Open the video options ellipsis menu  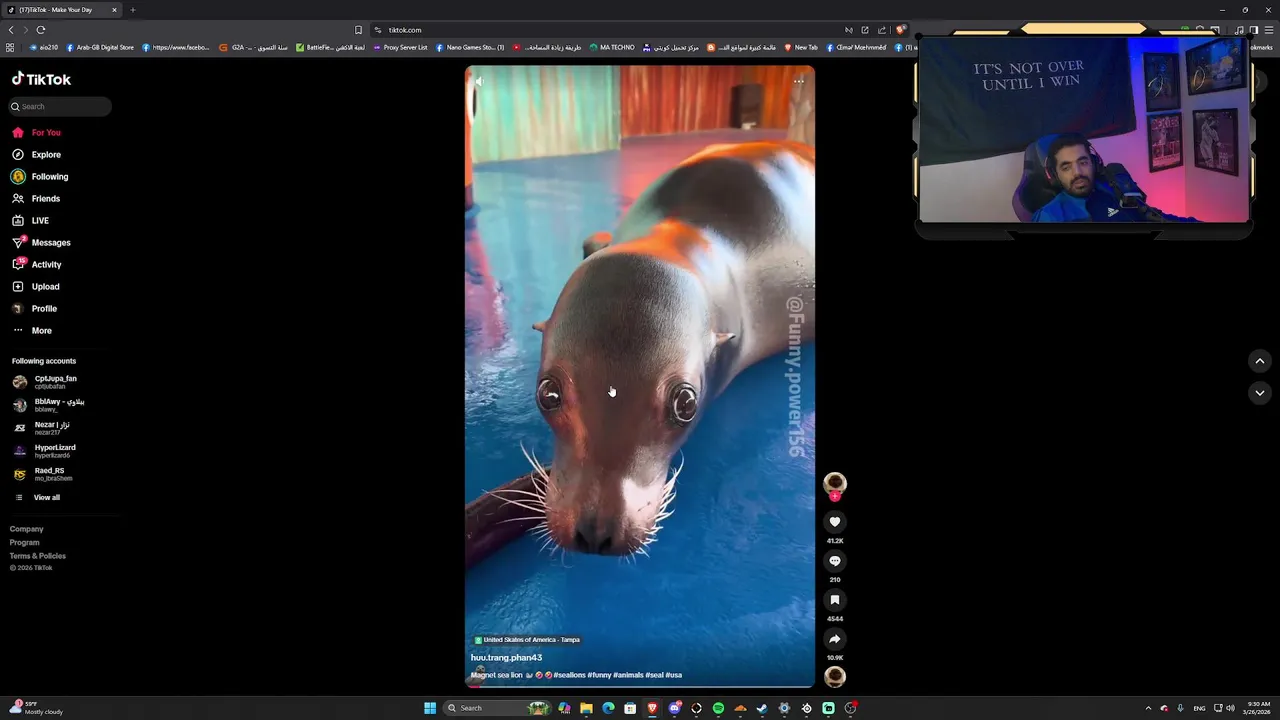(x=799, y=81)
